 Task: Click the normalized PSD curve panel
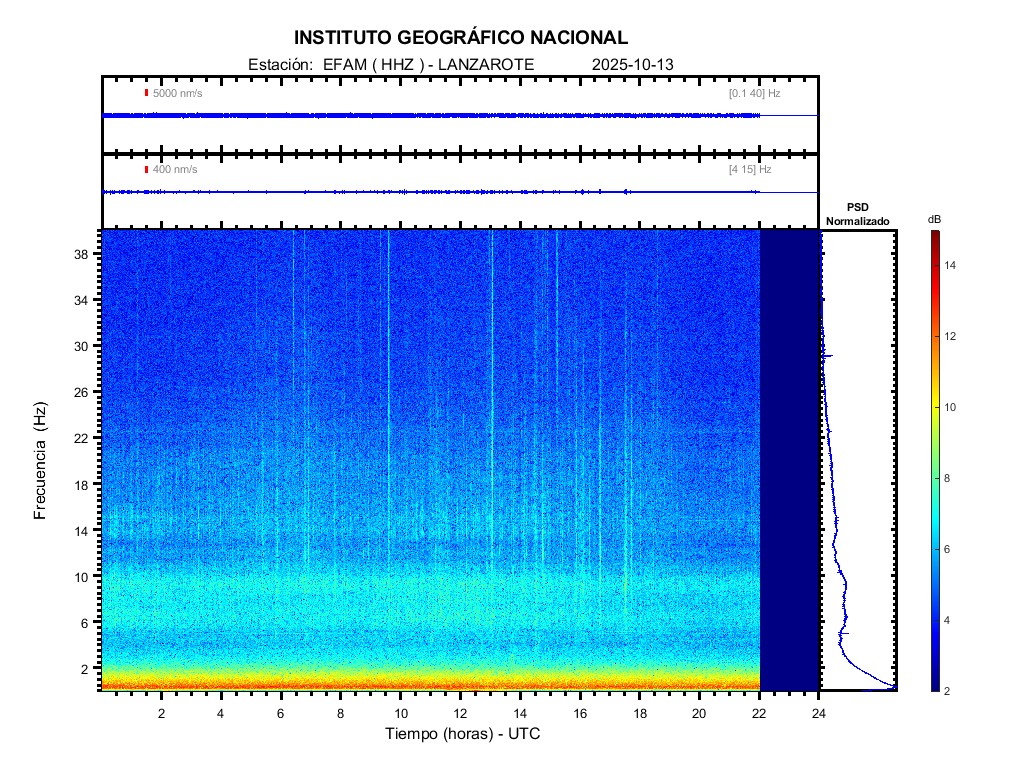(858, 460)
